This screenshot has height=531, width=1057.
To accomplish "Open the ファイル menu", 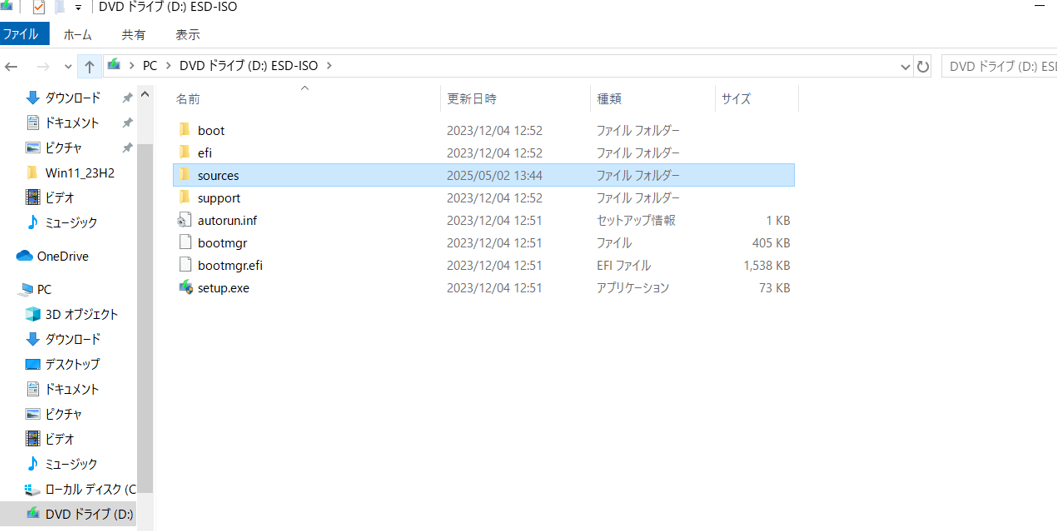I will (x=25, y=34).
